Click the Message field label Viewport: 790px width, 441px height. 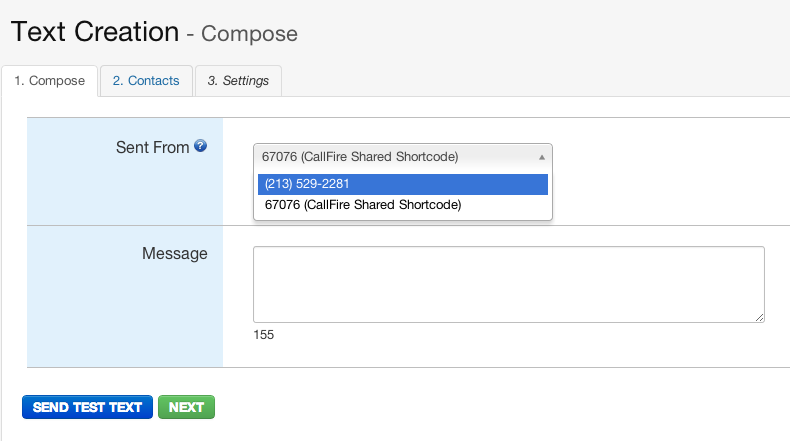tap(175, 253)
